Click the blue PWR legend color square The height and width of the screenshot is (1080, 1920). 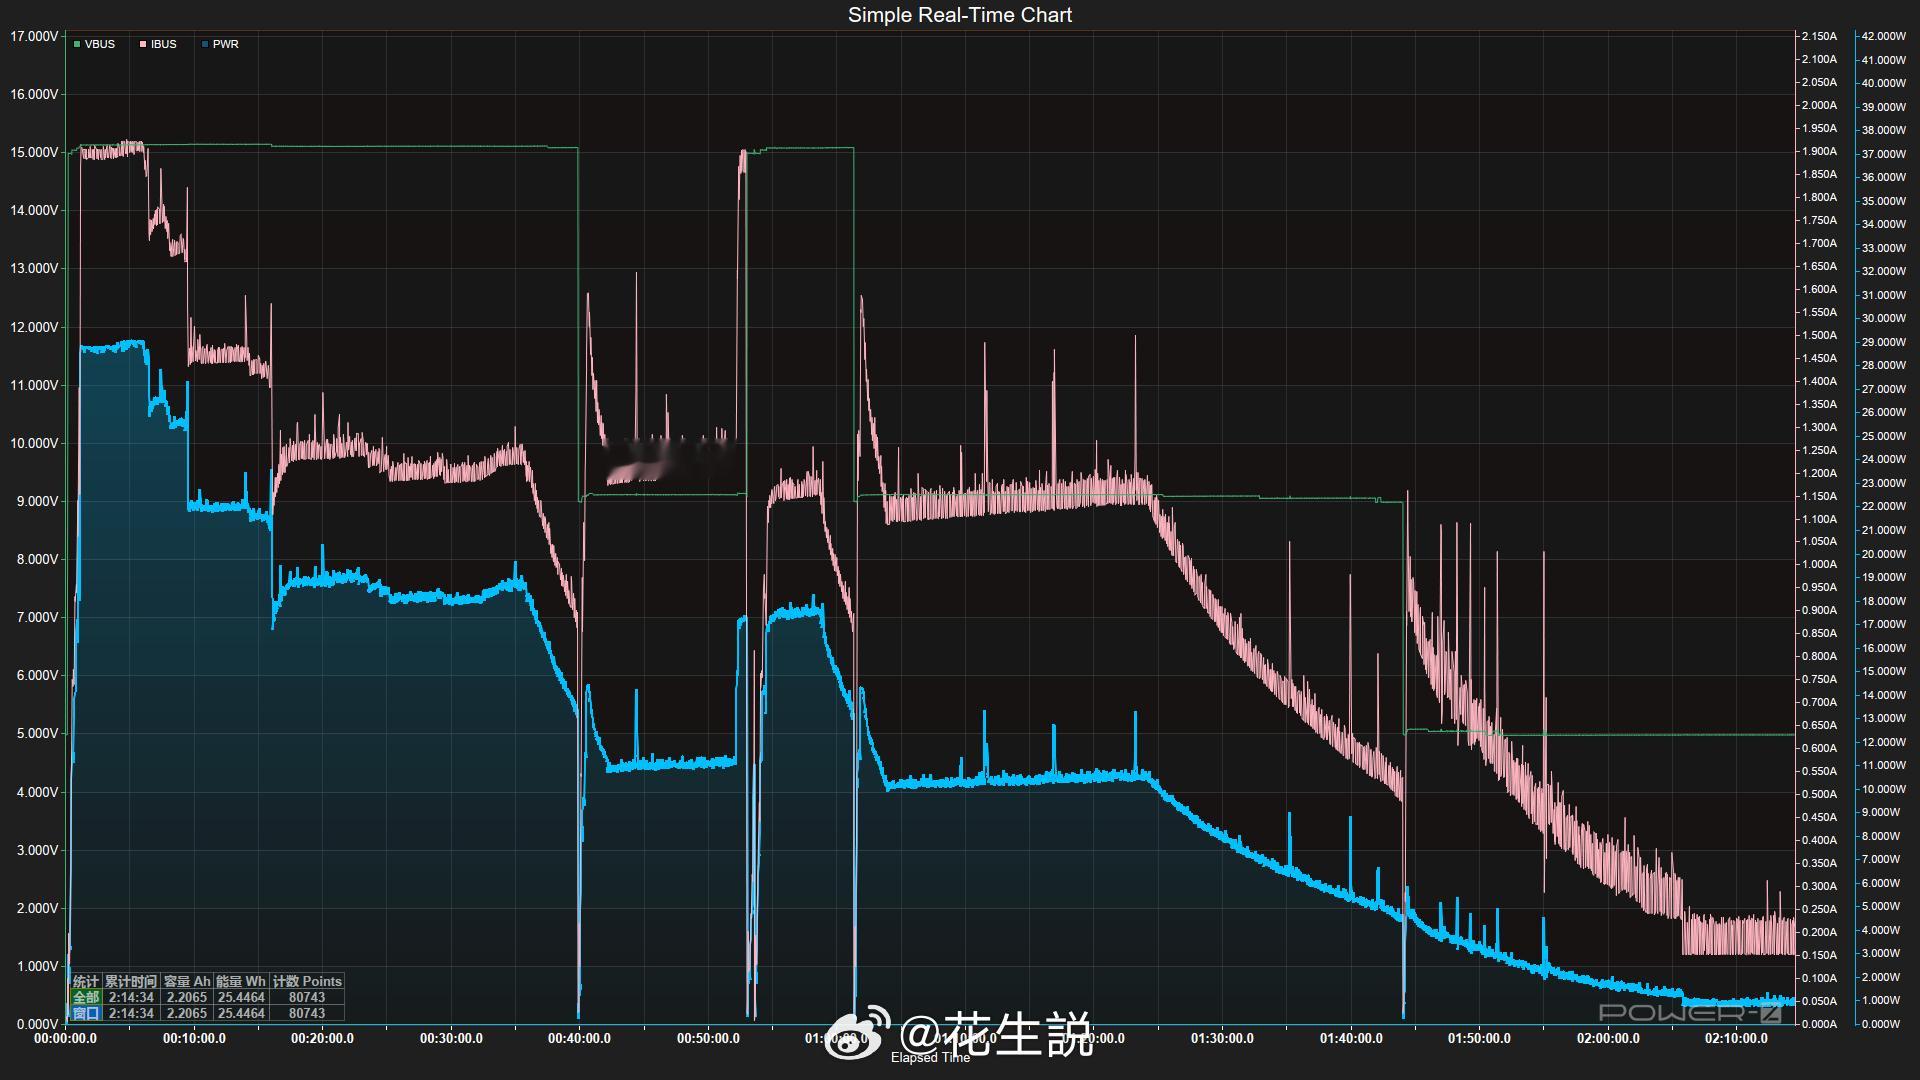[205, 44]
